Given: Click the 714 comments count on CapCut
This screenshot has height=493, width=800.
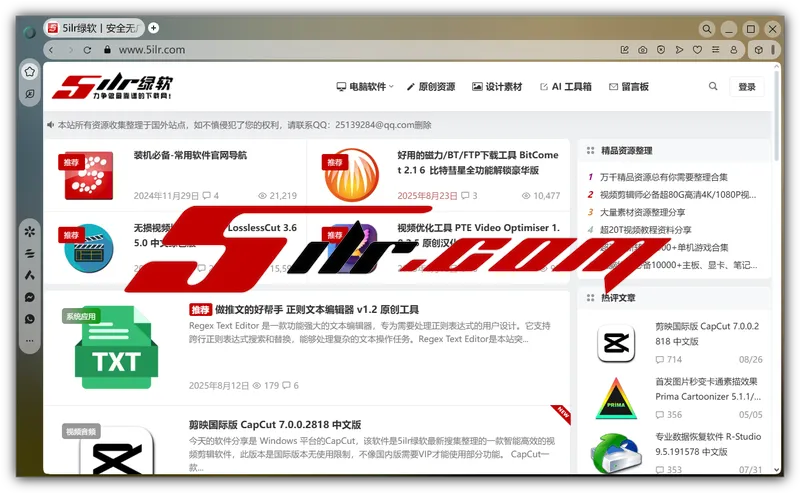Looking at the screenshot, I should [x=668, y=360].
